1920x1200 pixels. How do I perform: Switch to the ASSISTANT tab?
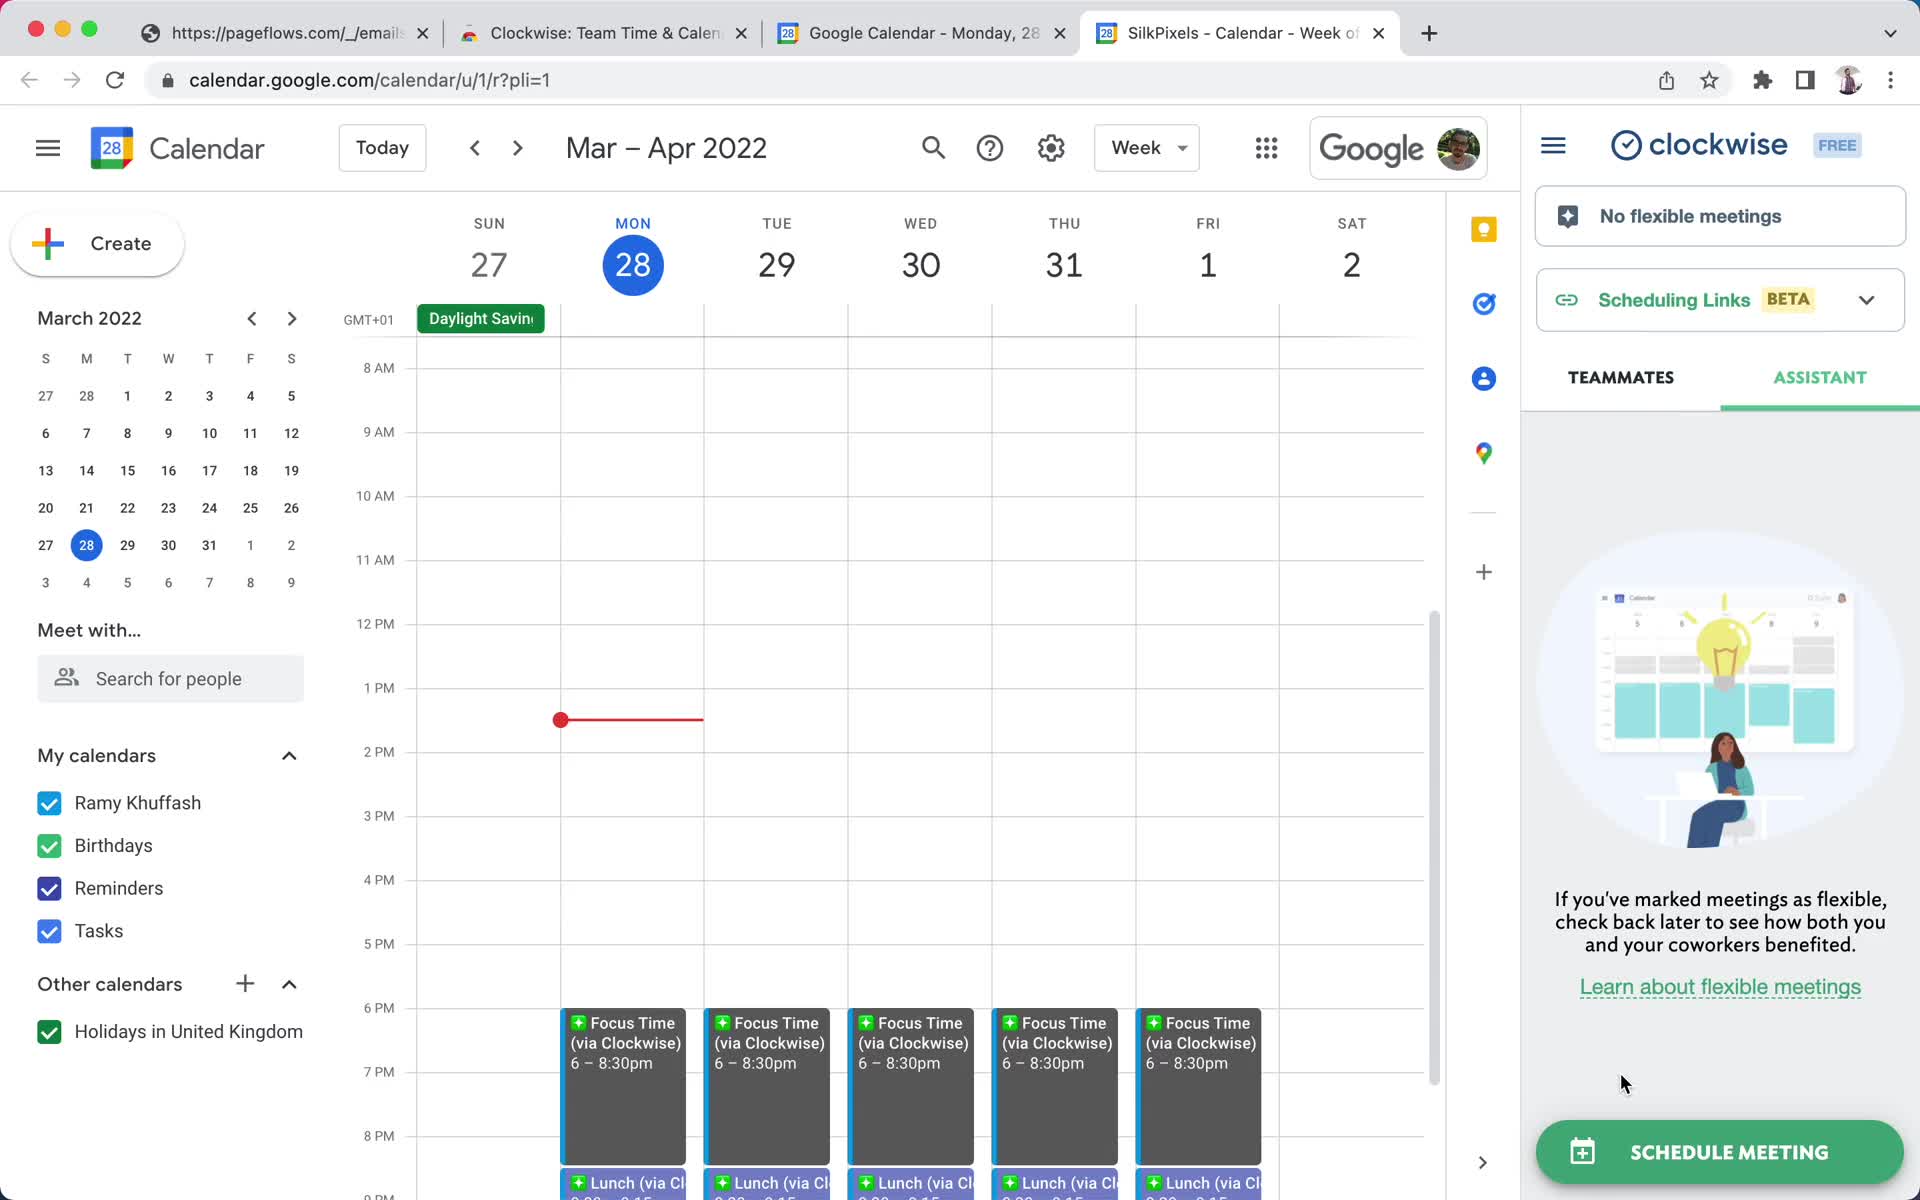(x=1820, y=377)
